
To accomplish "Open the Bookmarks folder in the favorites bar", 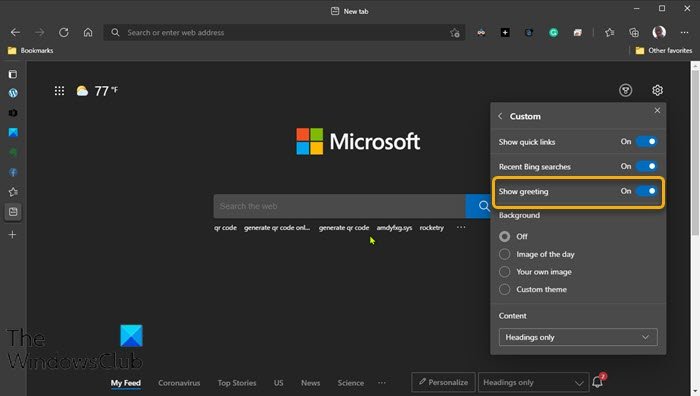I will 30,50.
